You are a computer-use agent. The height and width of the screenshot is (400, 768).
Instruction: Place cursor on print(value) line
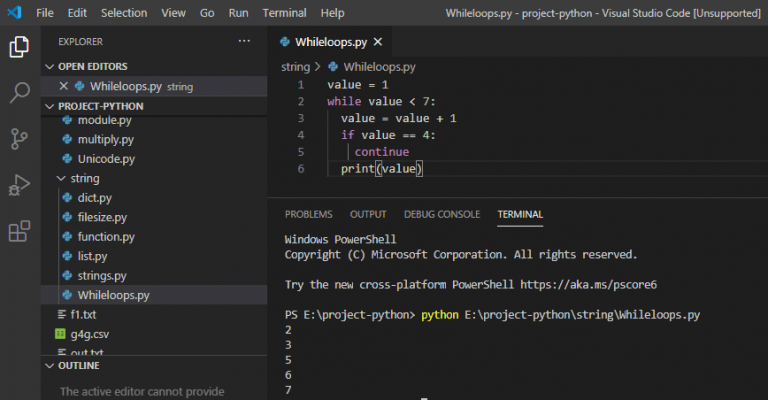pos(382,169)
